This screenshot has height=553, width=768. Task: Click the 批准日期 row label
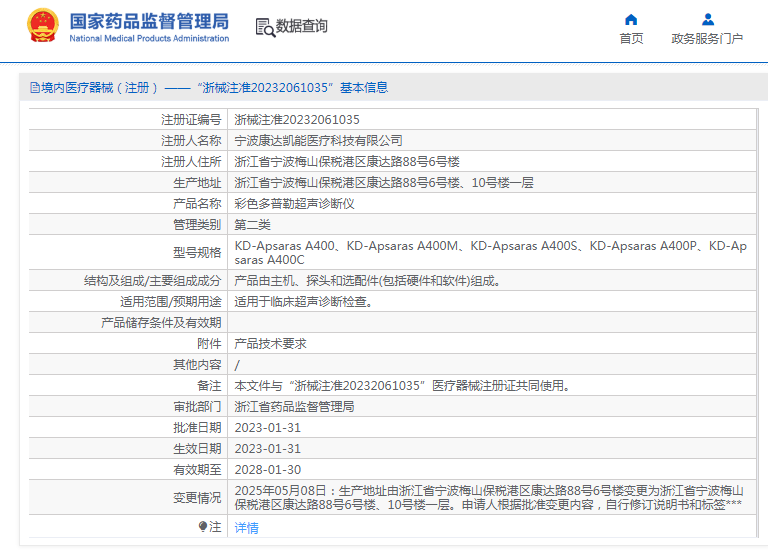[197, 428]
